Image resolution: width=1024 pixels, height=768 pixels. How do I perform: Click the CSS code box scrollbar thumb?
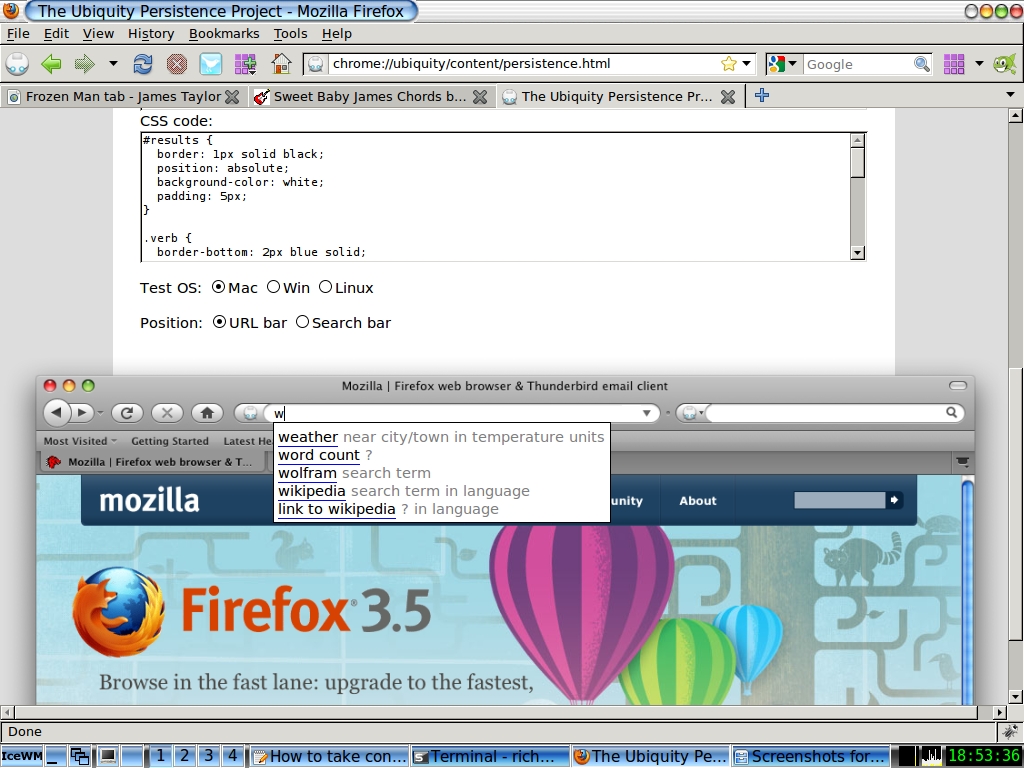[x=857, y=162]
